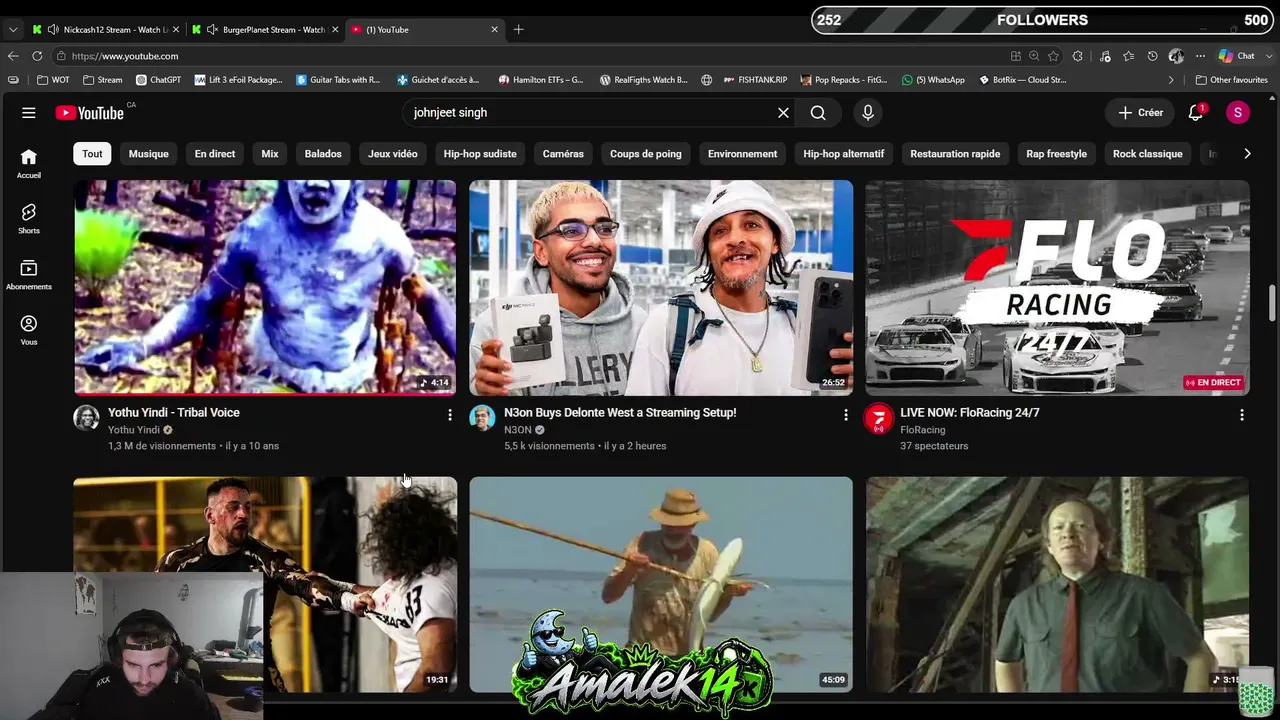Screen dimensions: 1280x720
Task: Play the Flo Racing live thumbnail
Action: point(1057,288)
